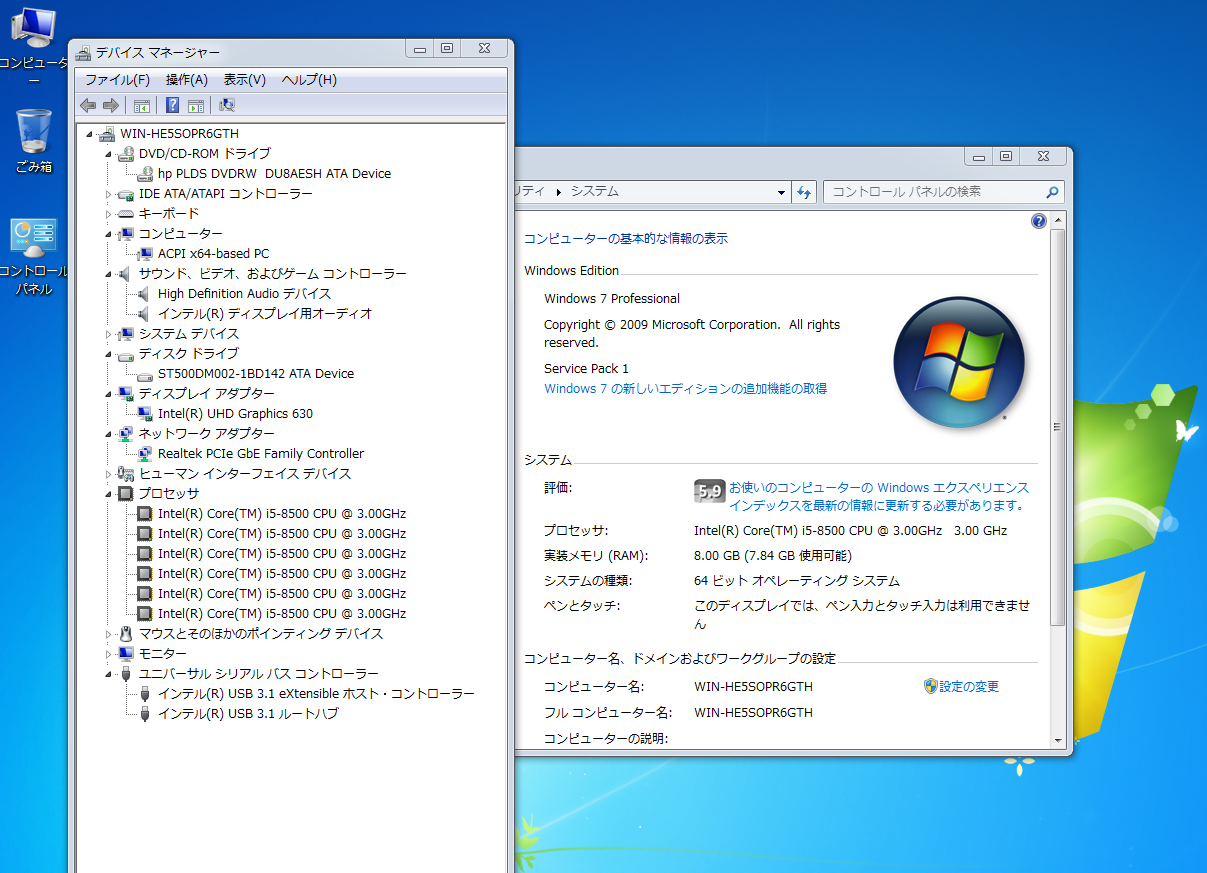1207x873 pixels.
Task: Click the Realtek PCIe GbE network adapter icon
Action: click(x=145, y=454)
